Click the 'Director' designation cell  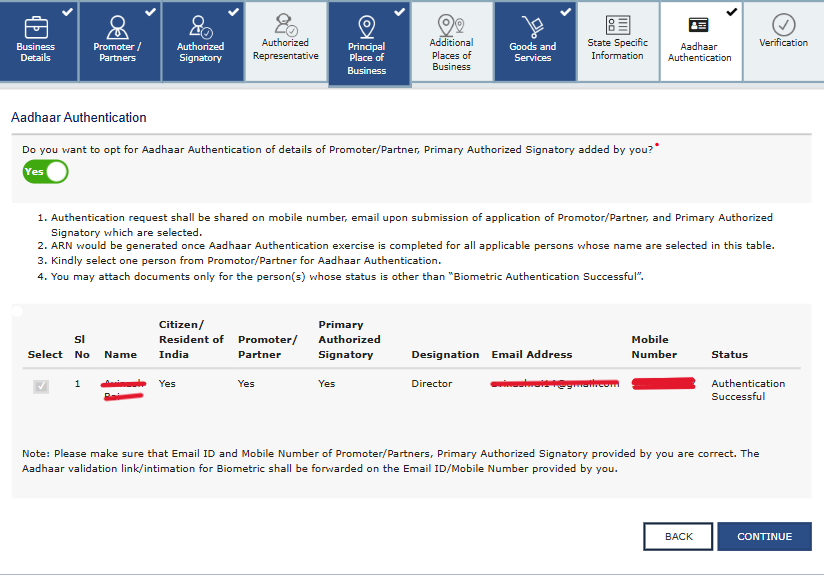[x=431, y=384]
